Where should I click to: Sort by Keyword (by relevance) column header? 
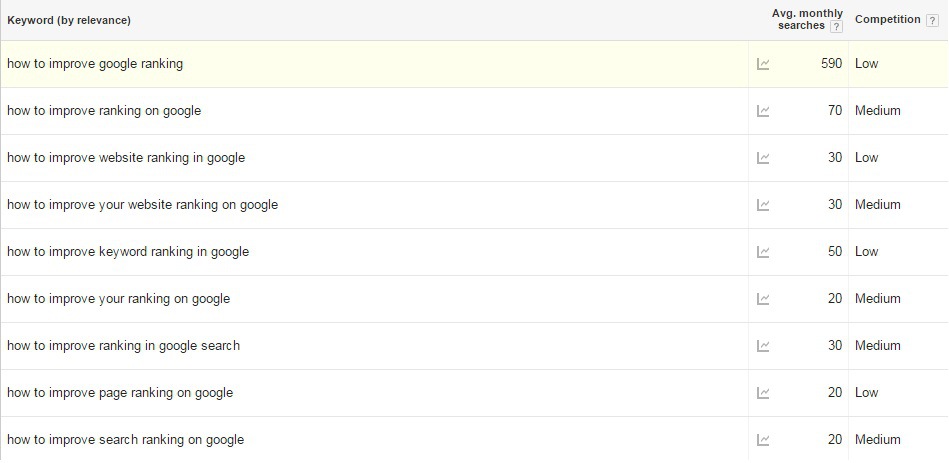(x=69, y=20)
